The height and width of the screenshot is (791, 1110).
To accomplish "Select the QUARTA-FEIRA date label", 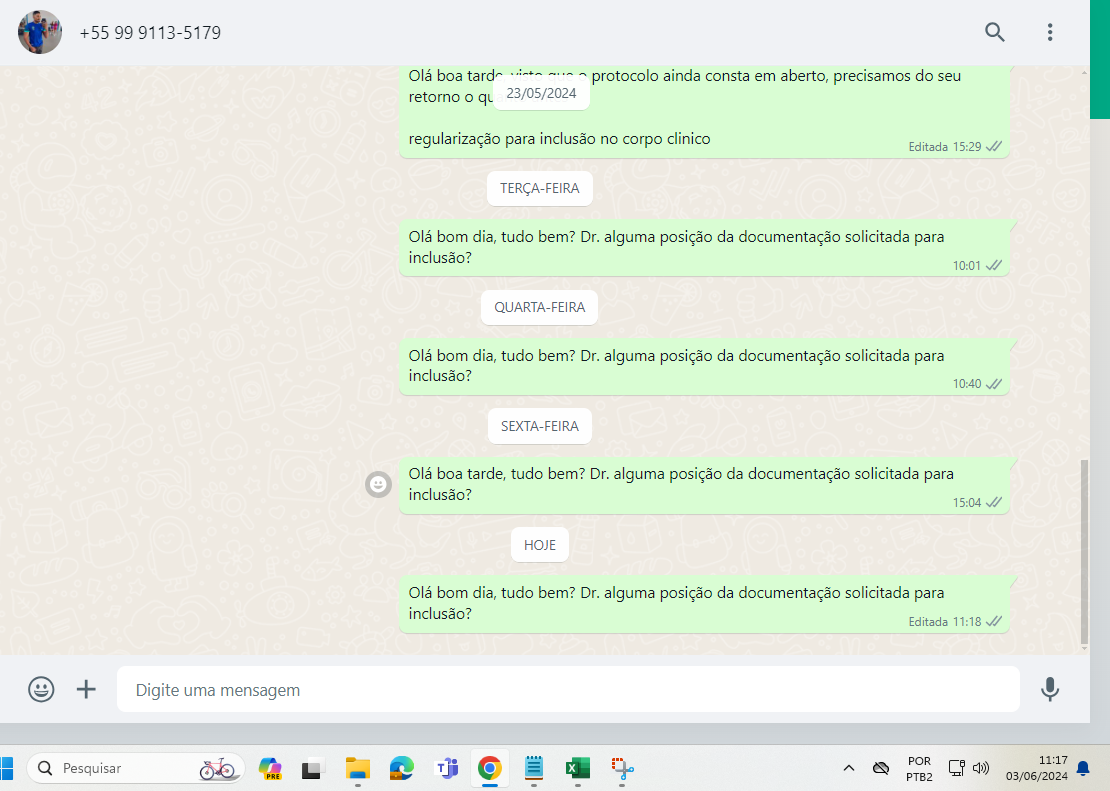I will [x=539, y=307].
